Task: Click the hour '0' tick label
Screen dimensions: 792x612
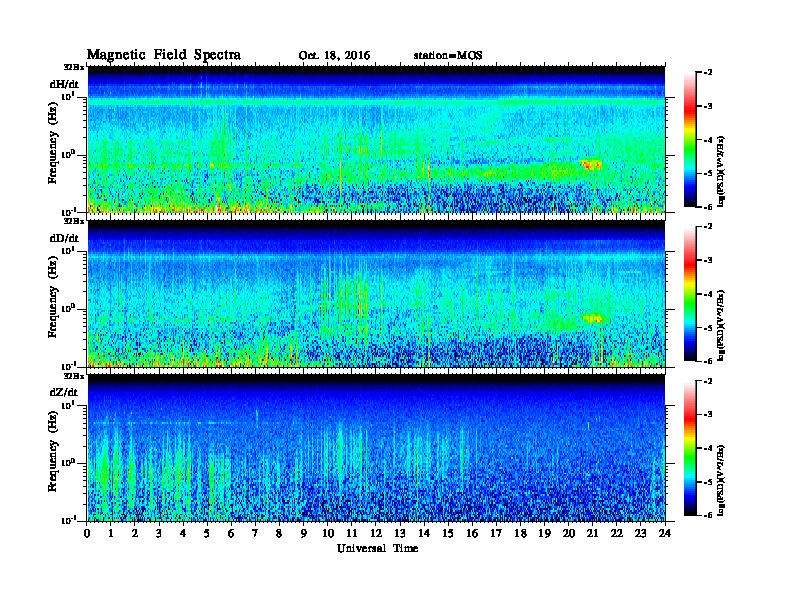Action: [x=87, y=534]
